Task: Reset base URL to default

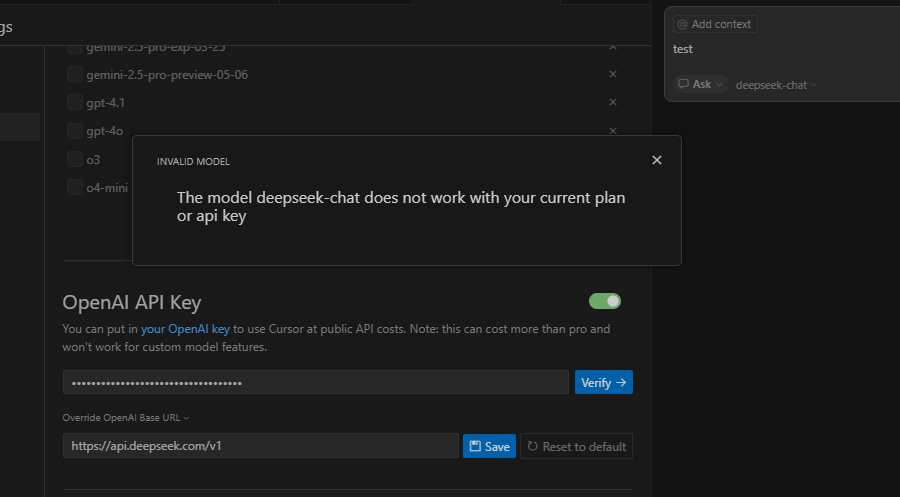Action: [576, 446]
